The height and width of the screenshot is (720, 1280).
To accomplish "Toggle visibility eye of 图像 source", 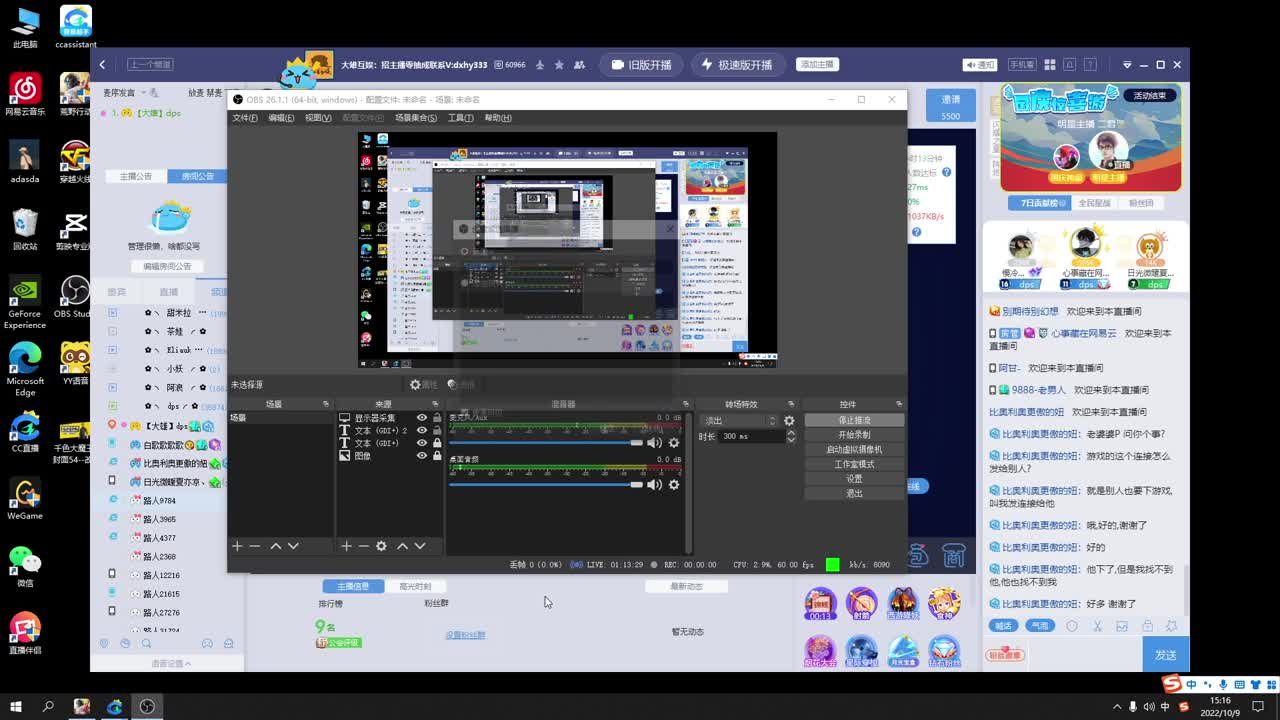I will click(422, 455).
